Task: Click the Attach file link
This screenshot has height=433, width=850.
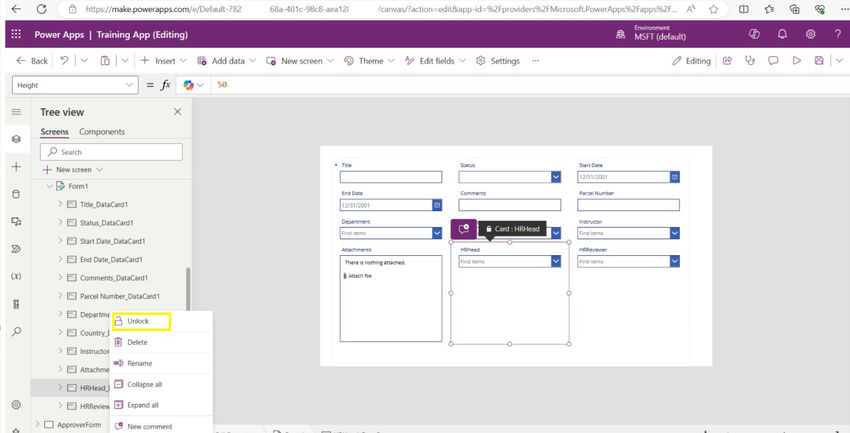Action: click(358, 276)
